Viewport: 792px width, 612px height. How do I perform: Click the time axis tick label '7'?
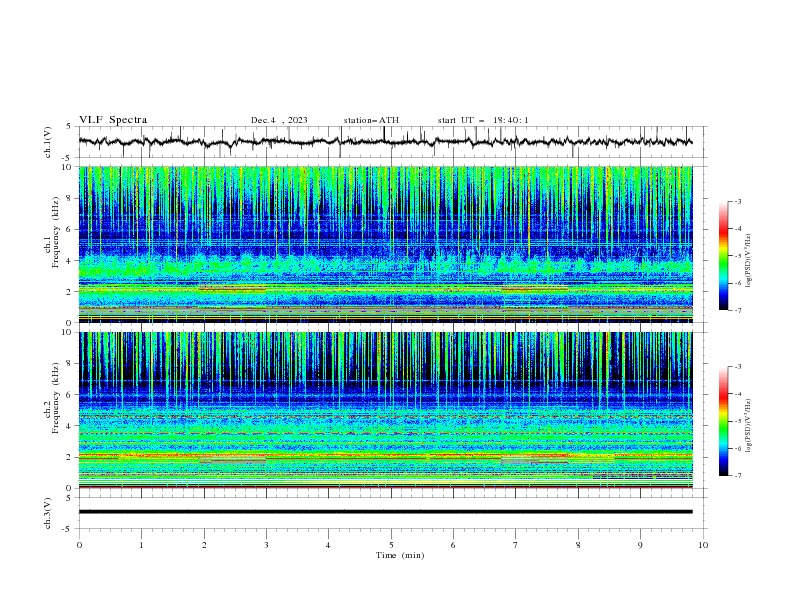coord(516,545)
